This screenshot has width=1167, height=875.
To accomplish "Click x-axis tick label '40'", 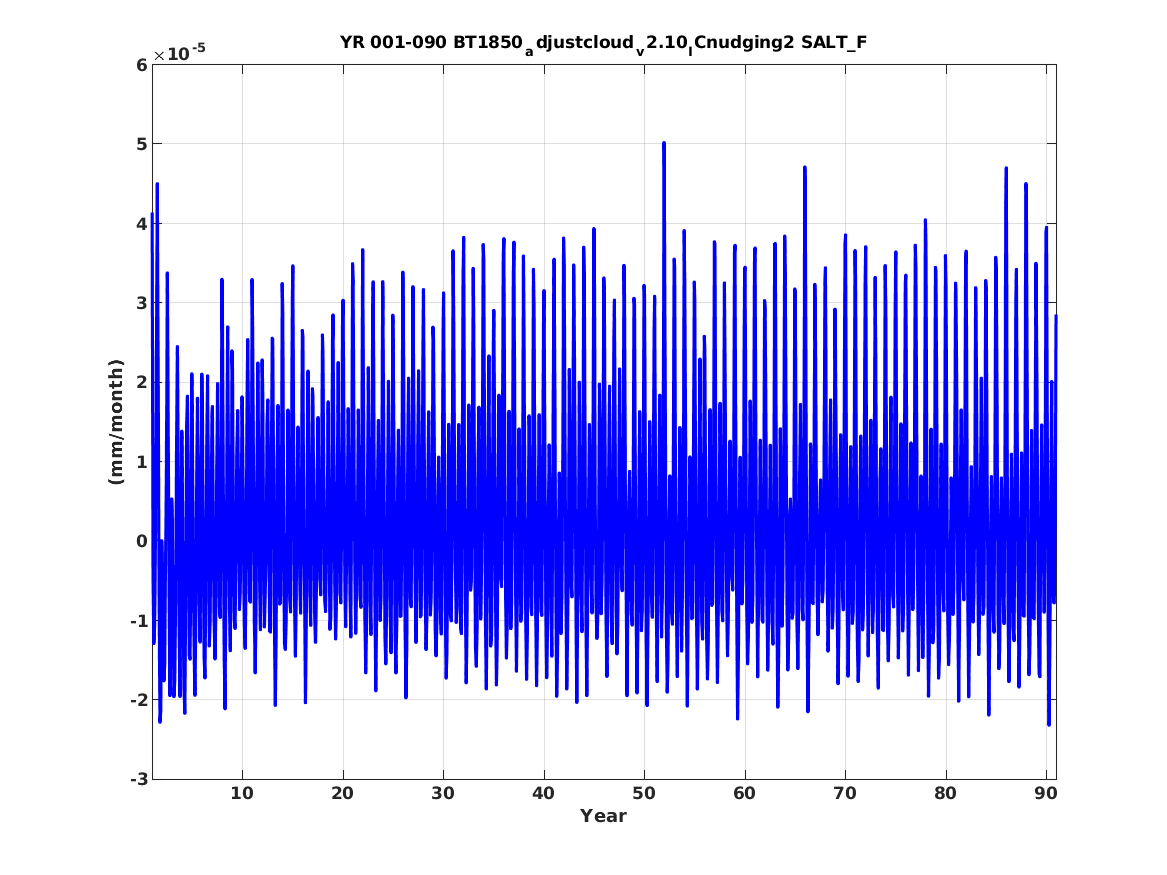I will (x=543, y=793).
